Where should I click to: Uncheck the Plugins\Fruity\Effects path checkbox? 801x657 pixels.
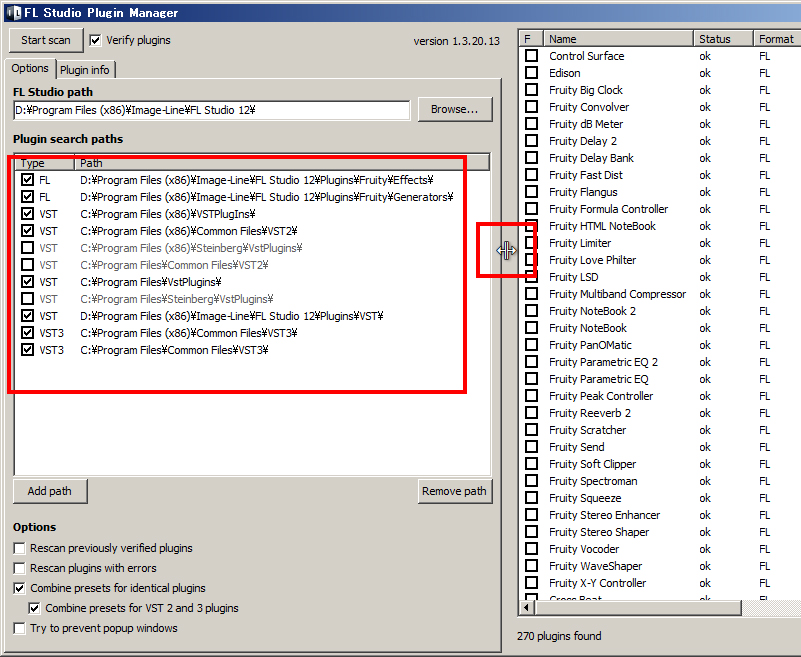pos(28,180)
